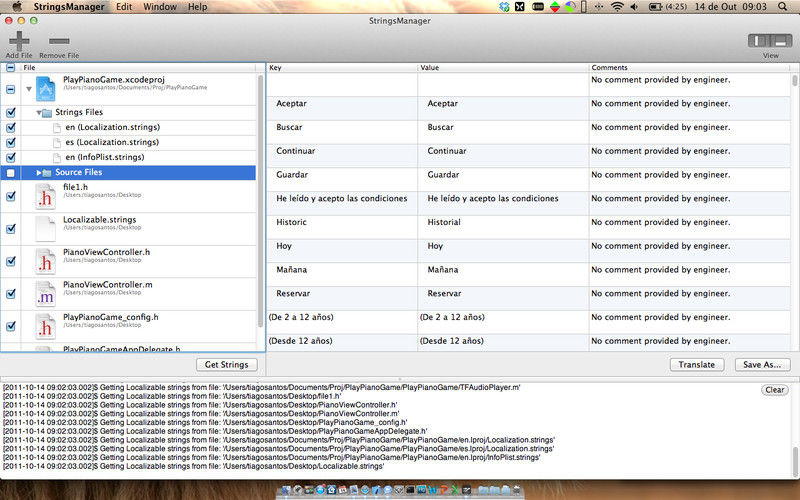Collapse the Strings Files group triangle
The width and height of the screenshot is (800, 500).
click(x=38, y=113)
